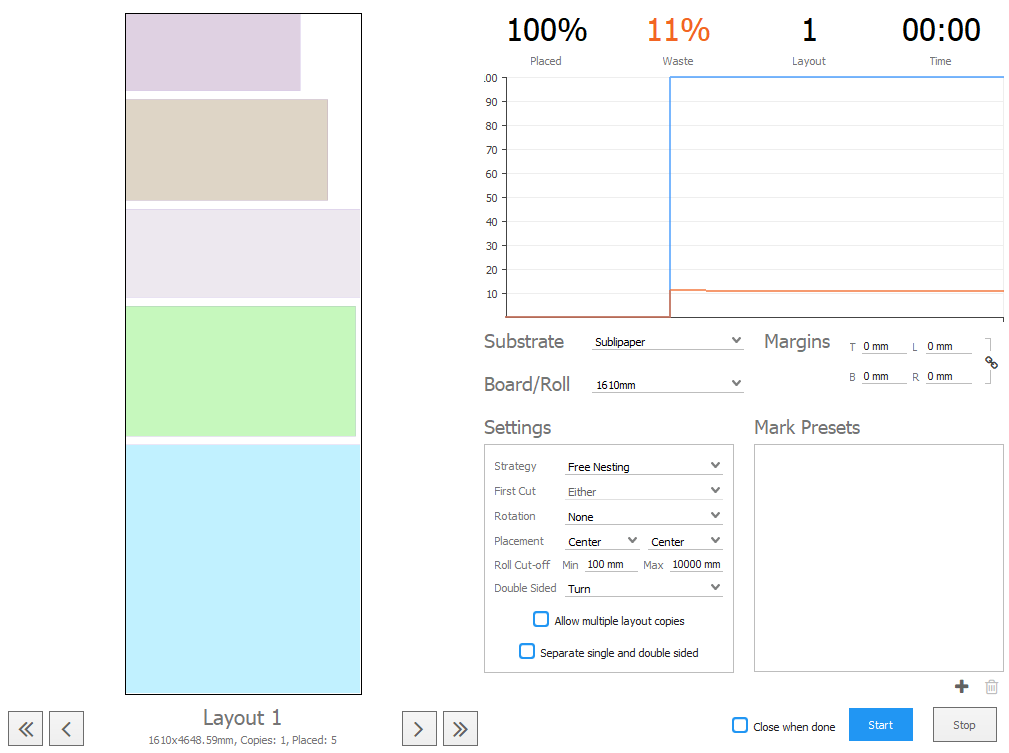Change the Rotation dropdown setting

(x=644, y=517)
